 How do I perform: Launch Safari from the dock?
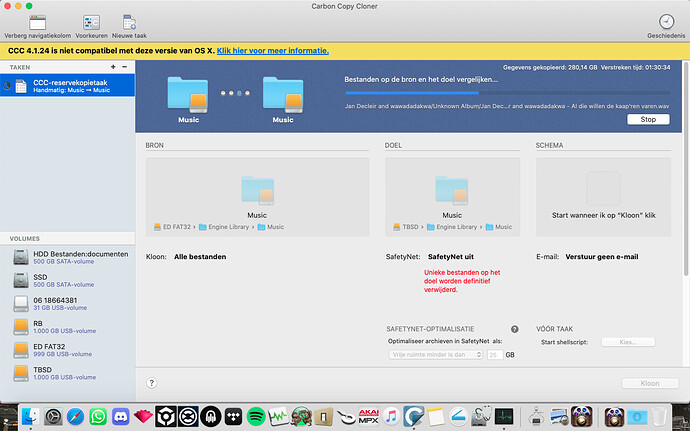coord(76,416)
